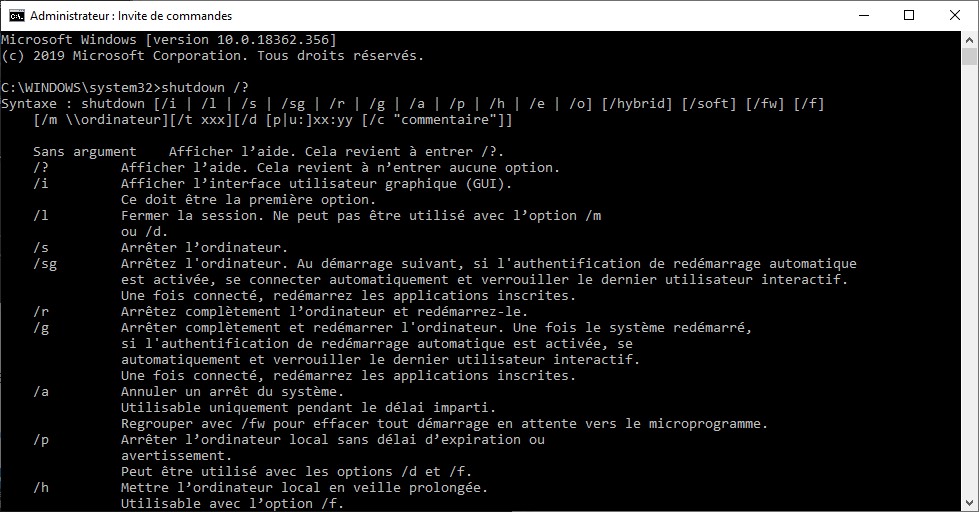
Task: Click the '/i' option in the help list
Action: 40,184
